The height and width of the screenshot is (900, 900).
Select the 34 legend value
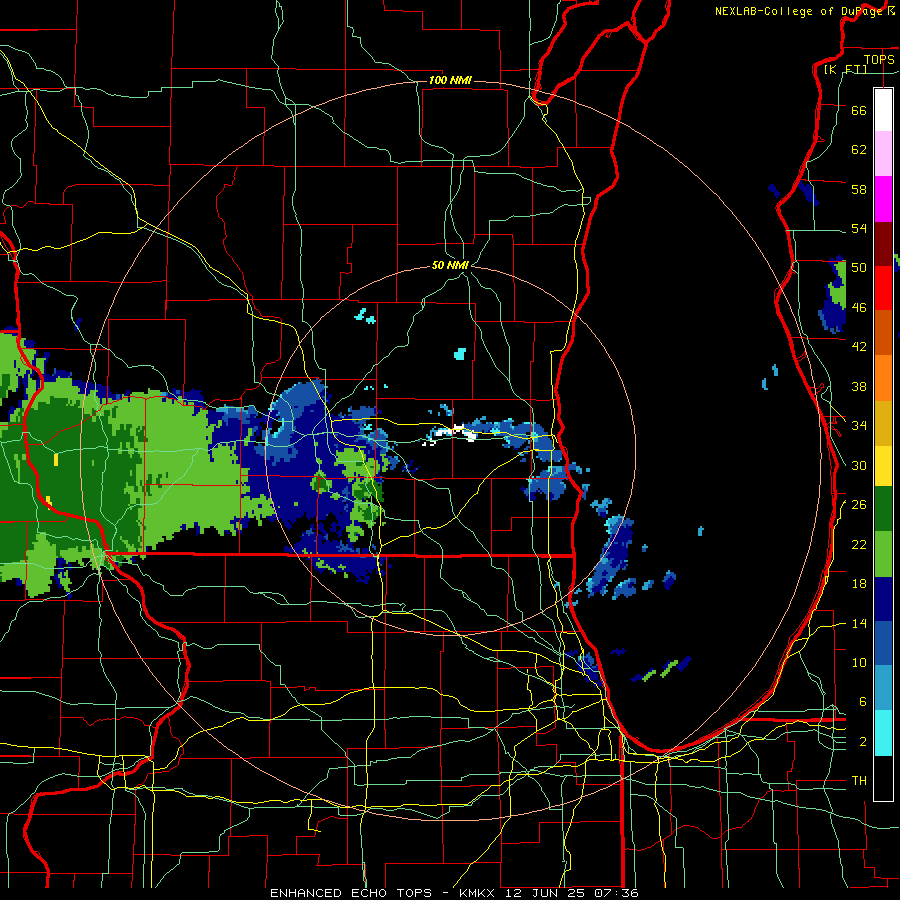pos(859,425)
